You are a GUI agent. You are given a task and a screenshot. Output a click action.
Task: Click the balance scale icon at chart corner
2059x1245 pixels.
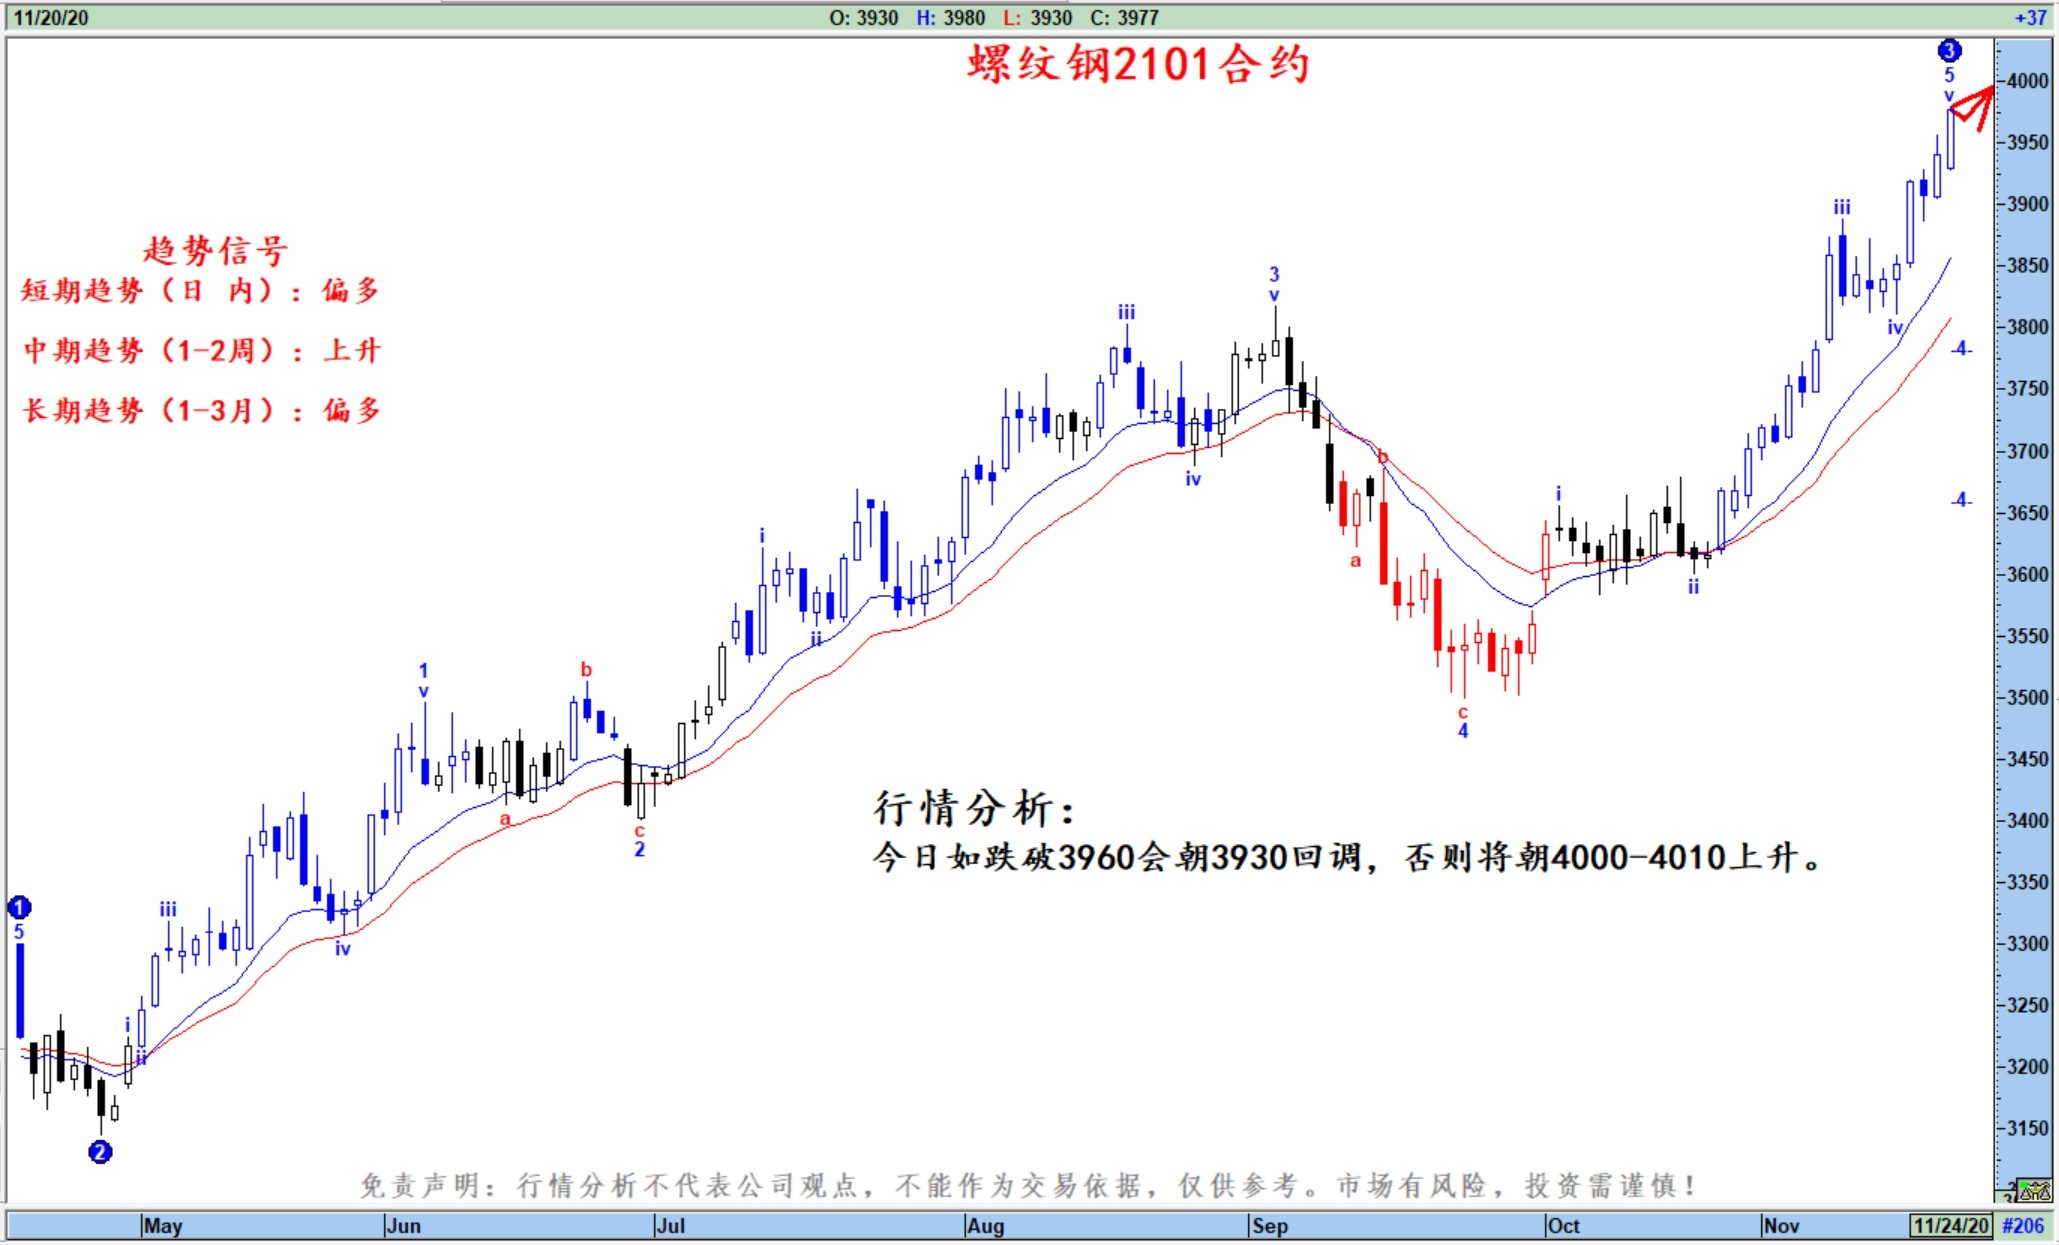[x=2034, y=1190]
